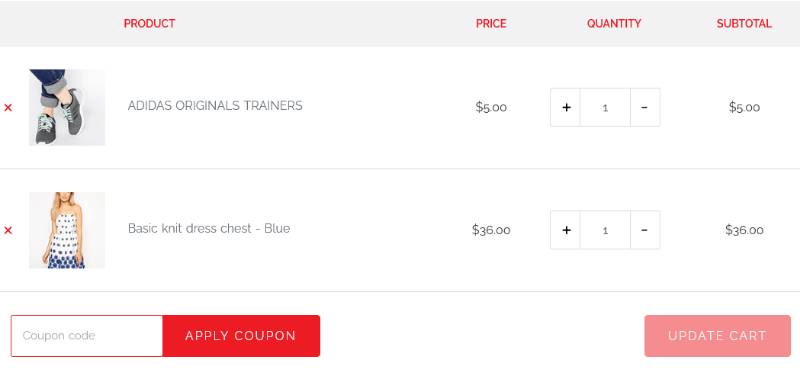Viewport: 800px width, 377px height.
Task: Click minus button for knit dress quantity
Action: coord(645,230)
